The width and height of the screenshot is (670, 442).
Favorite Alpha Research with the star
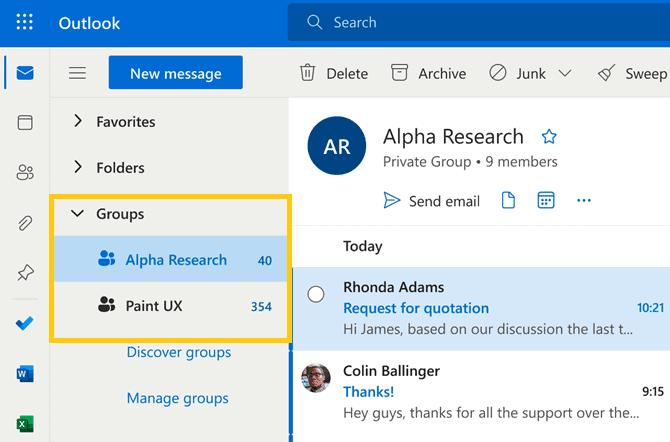coord(549,137)
